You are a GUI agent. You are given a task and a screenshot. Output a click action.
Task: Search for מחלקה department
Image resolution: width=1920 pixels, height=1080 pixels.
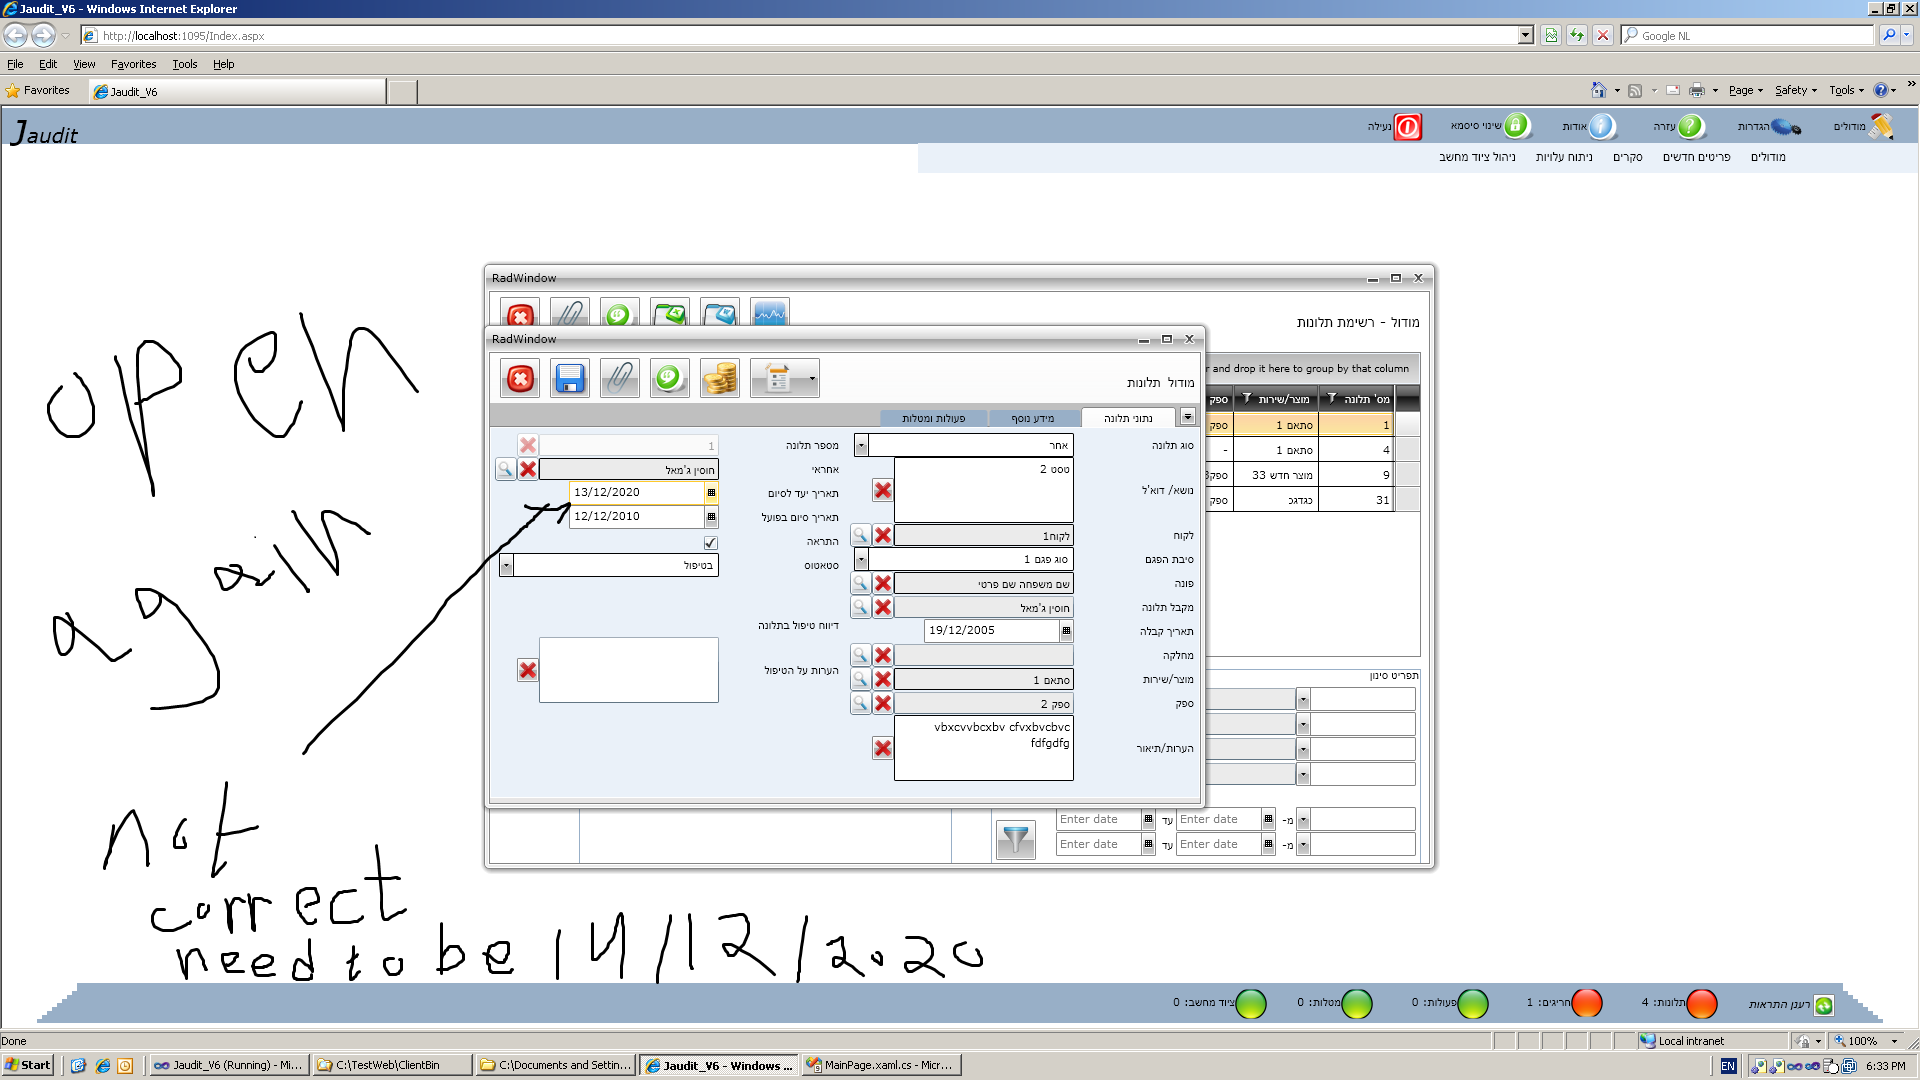[860, 655]
